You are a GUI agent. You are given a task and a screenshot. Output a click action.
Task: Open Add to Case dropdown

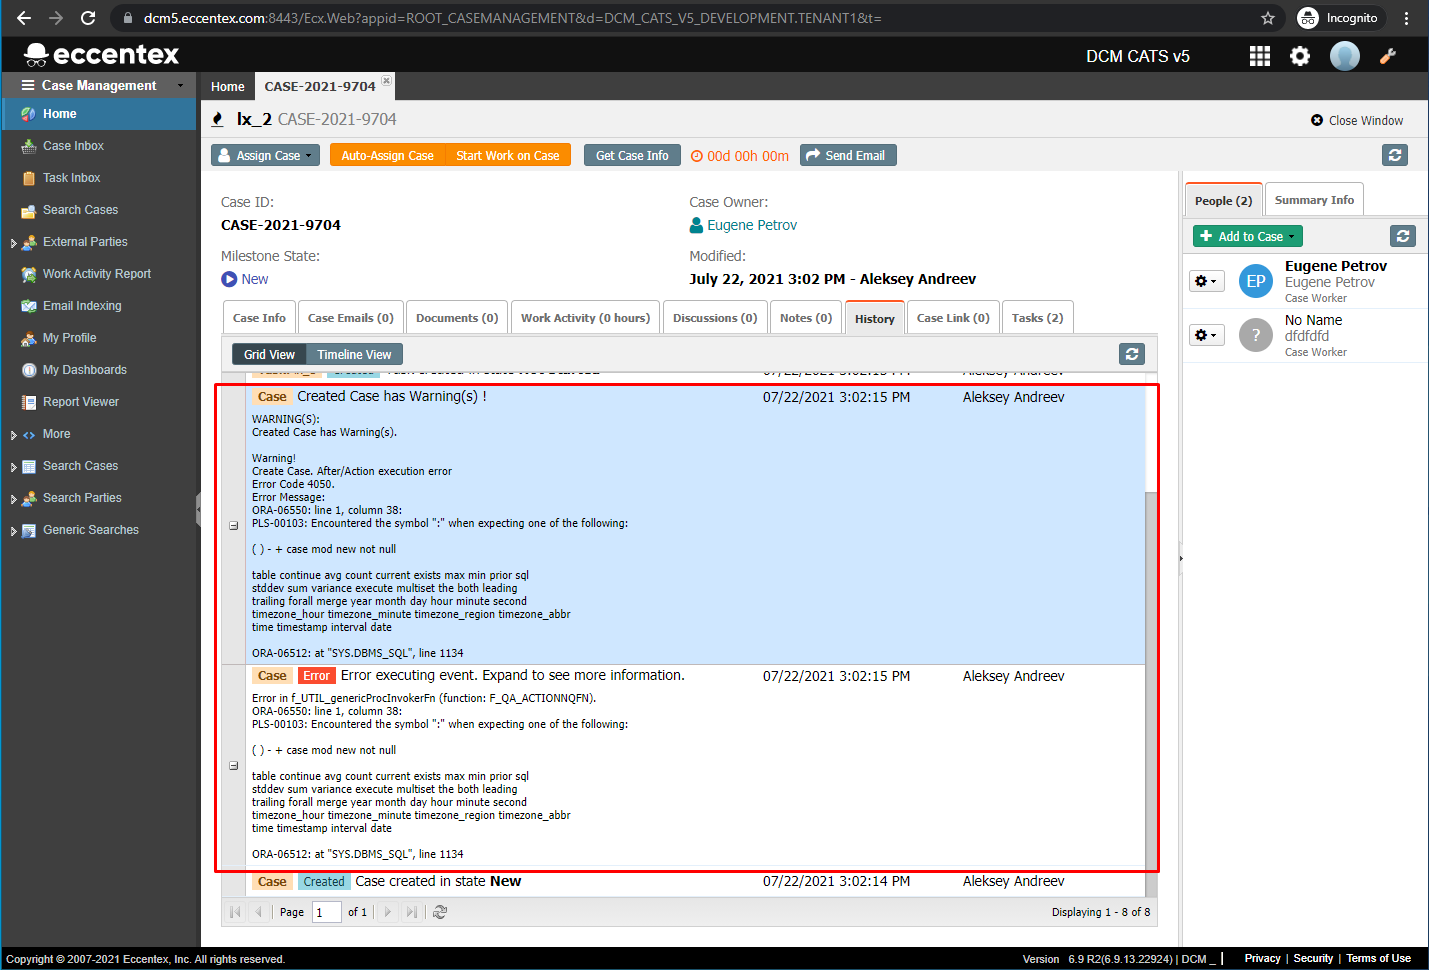pos(1248,236)
